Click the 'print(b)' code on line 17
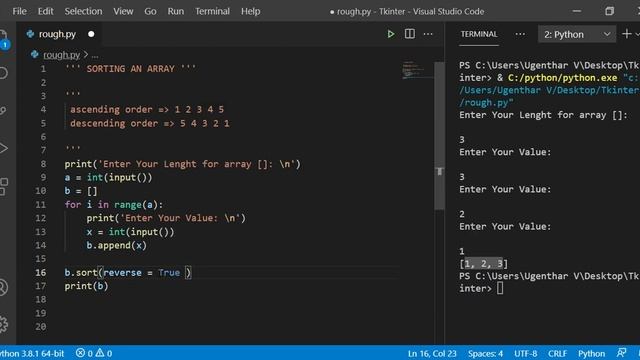 [x=87, y=286]
